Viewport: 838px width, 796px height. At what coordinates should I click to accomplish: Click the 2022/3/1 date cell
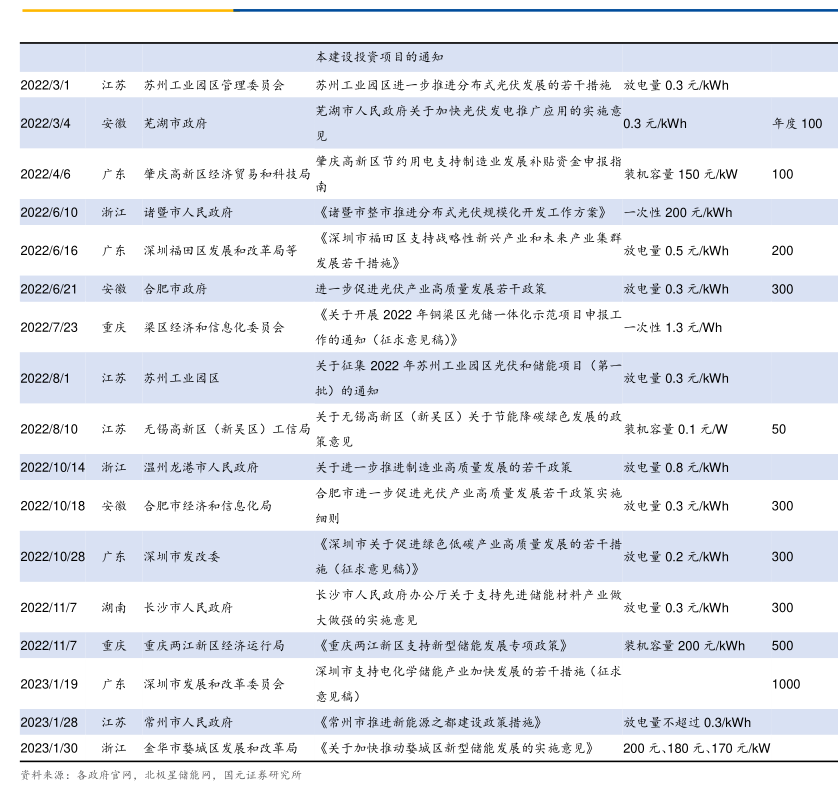[45, 86]
